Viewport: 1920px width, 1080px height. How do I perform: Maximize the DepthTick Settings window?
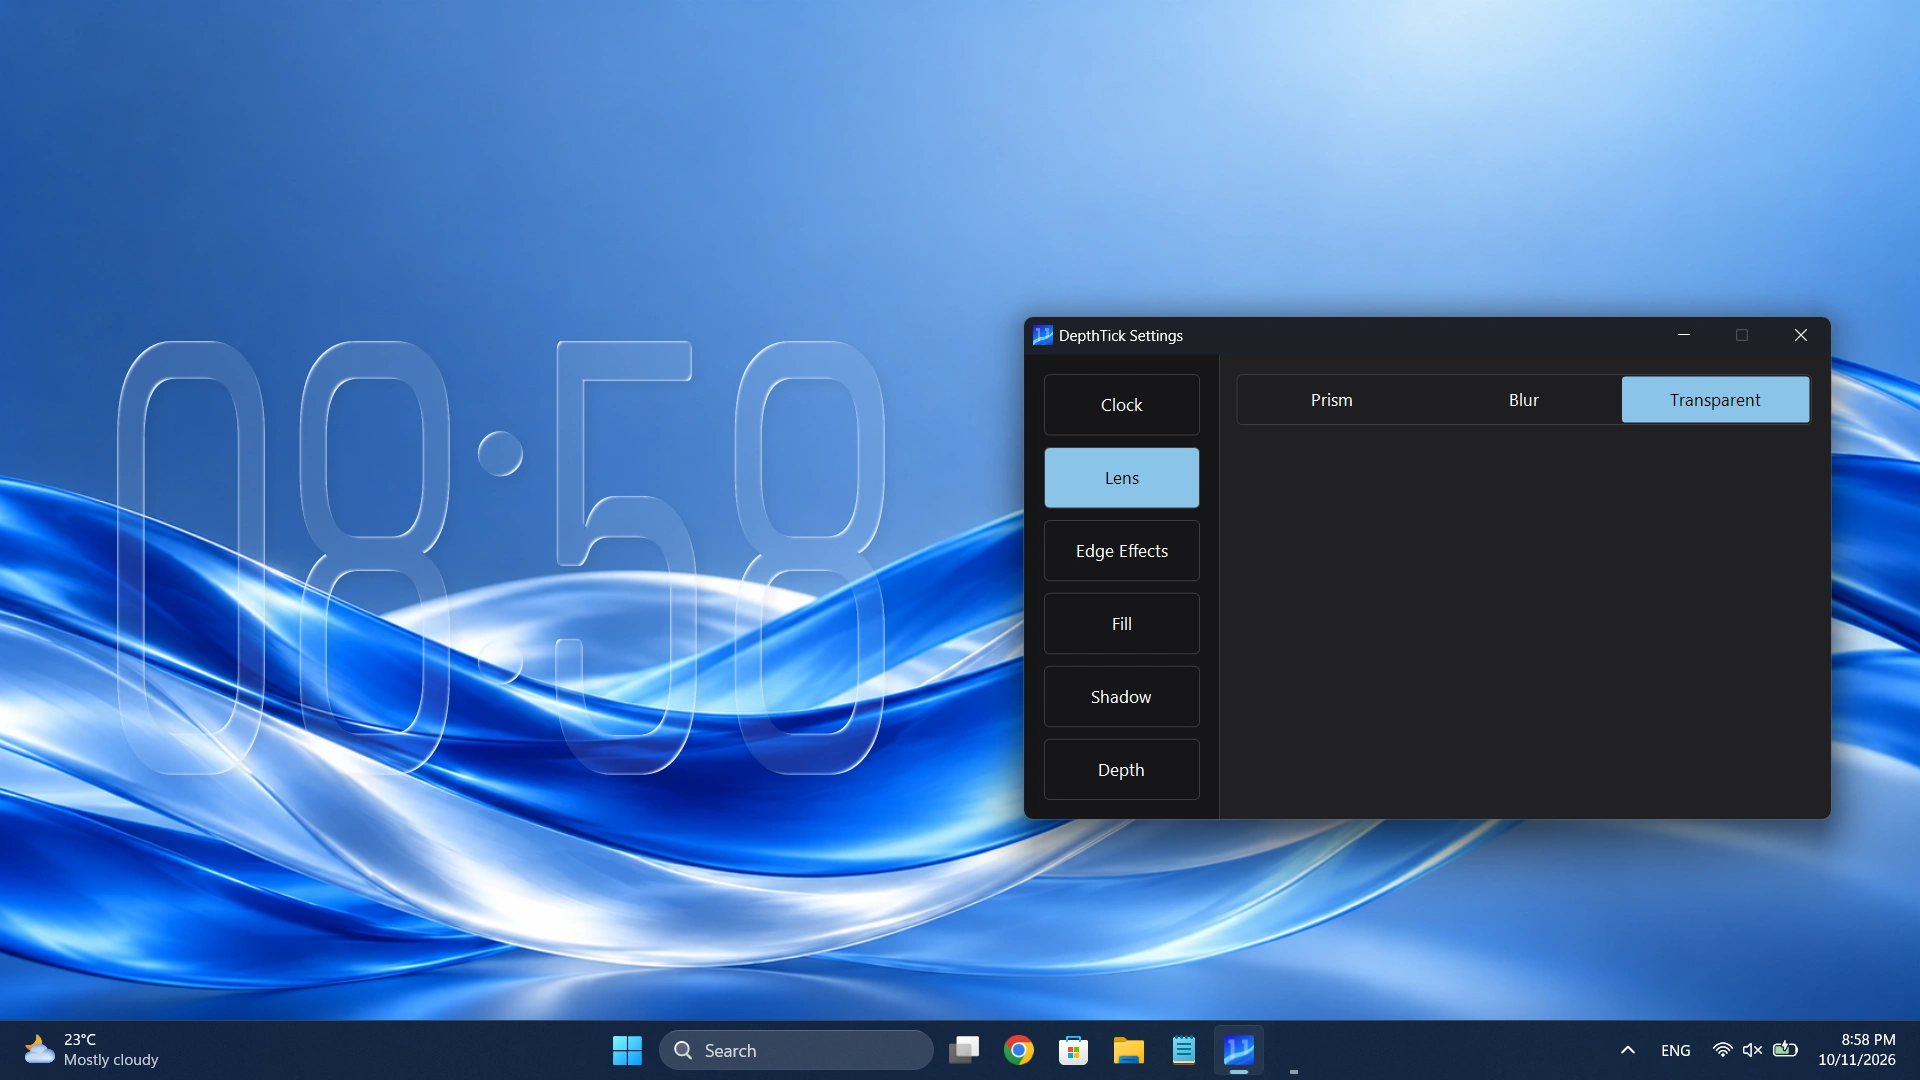(1742, 335)
